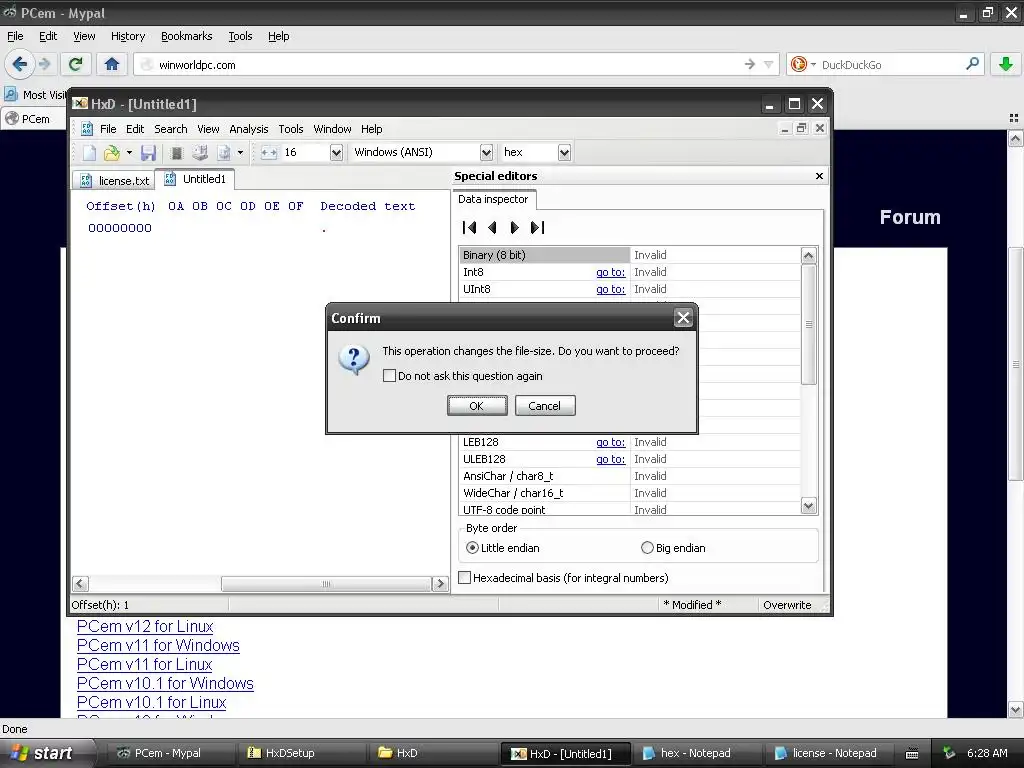The image size is (1024, 768).
Task: Cancel the Confirm dialog
Action: (545, 406)
